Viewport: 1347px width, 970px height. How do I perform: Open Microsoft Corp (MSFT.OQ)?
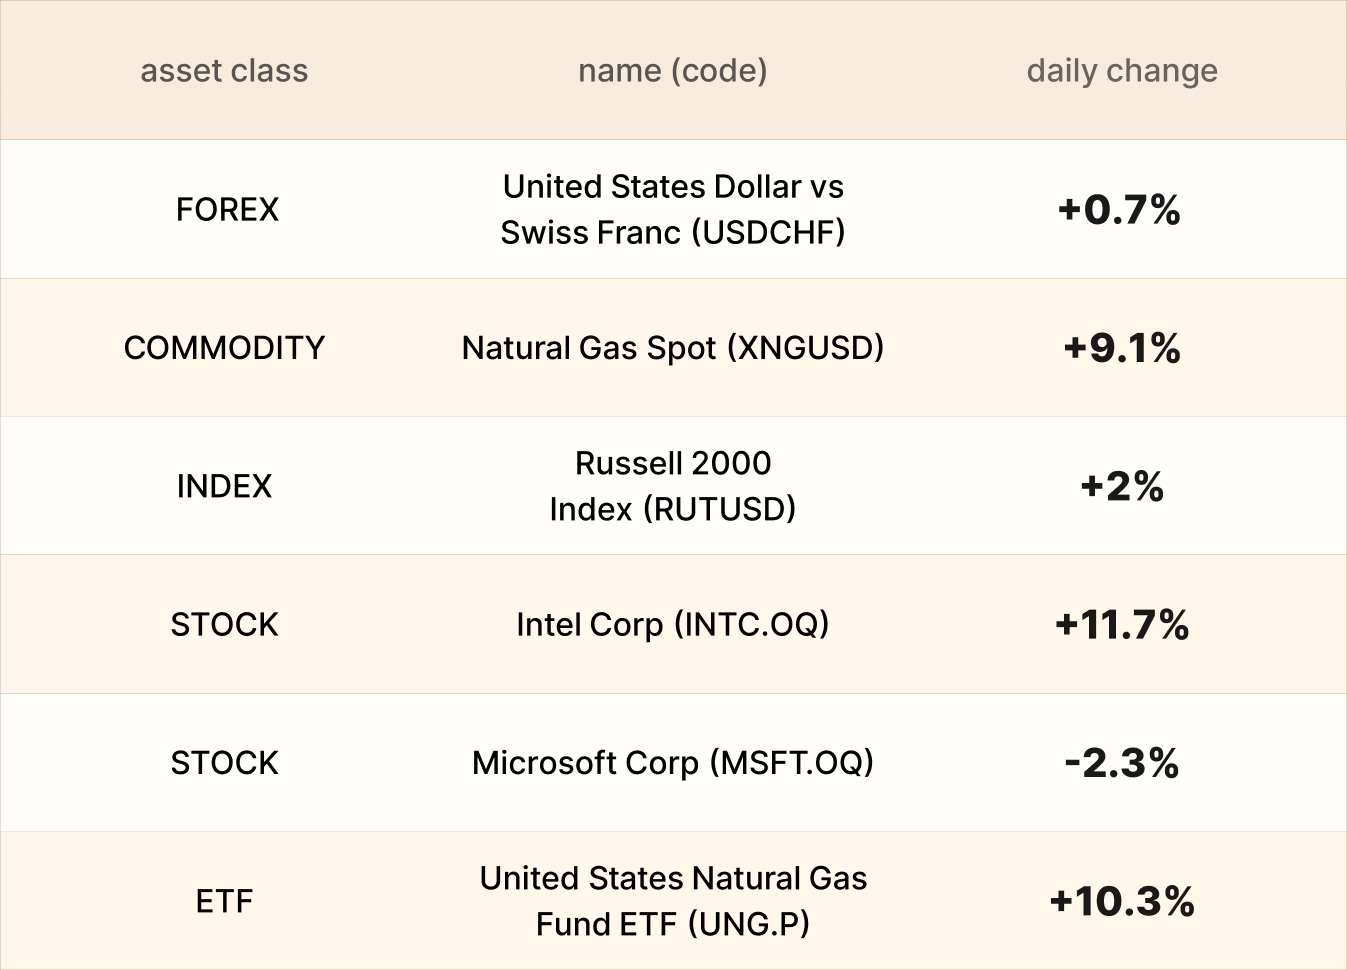point(672,763)
